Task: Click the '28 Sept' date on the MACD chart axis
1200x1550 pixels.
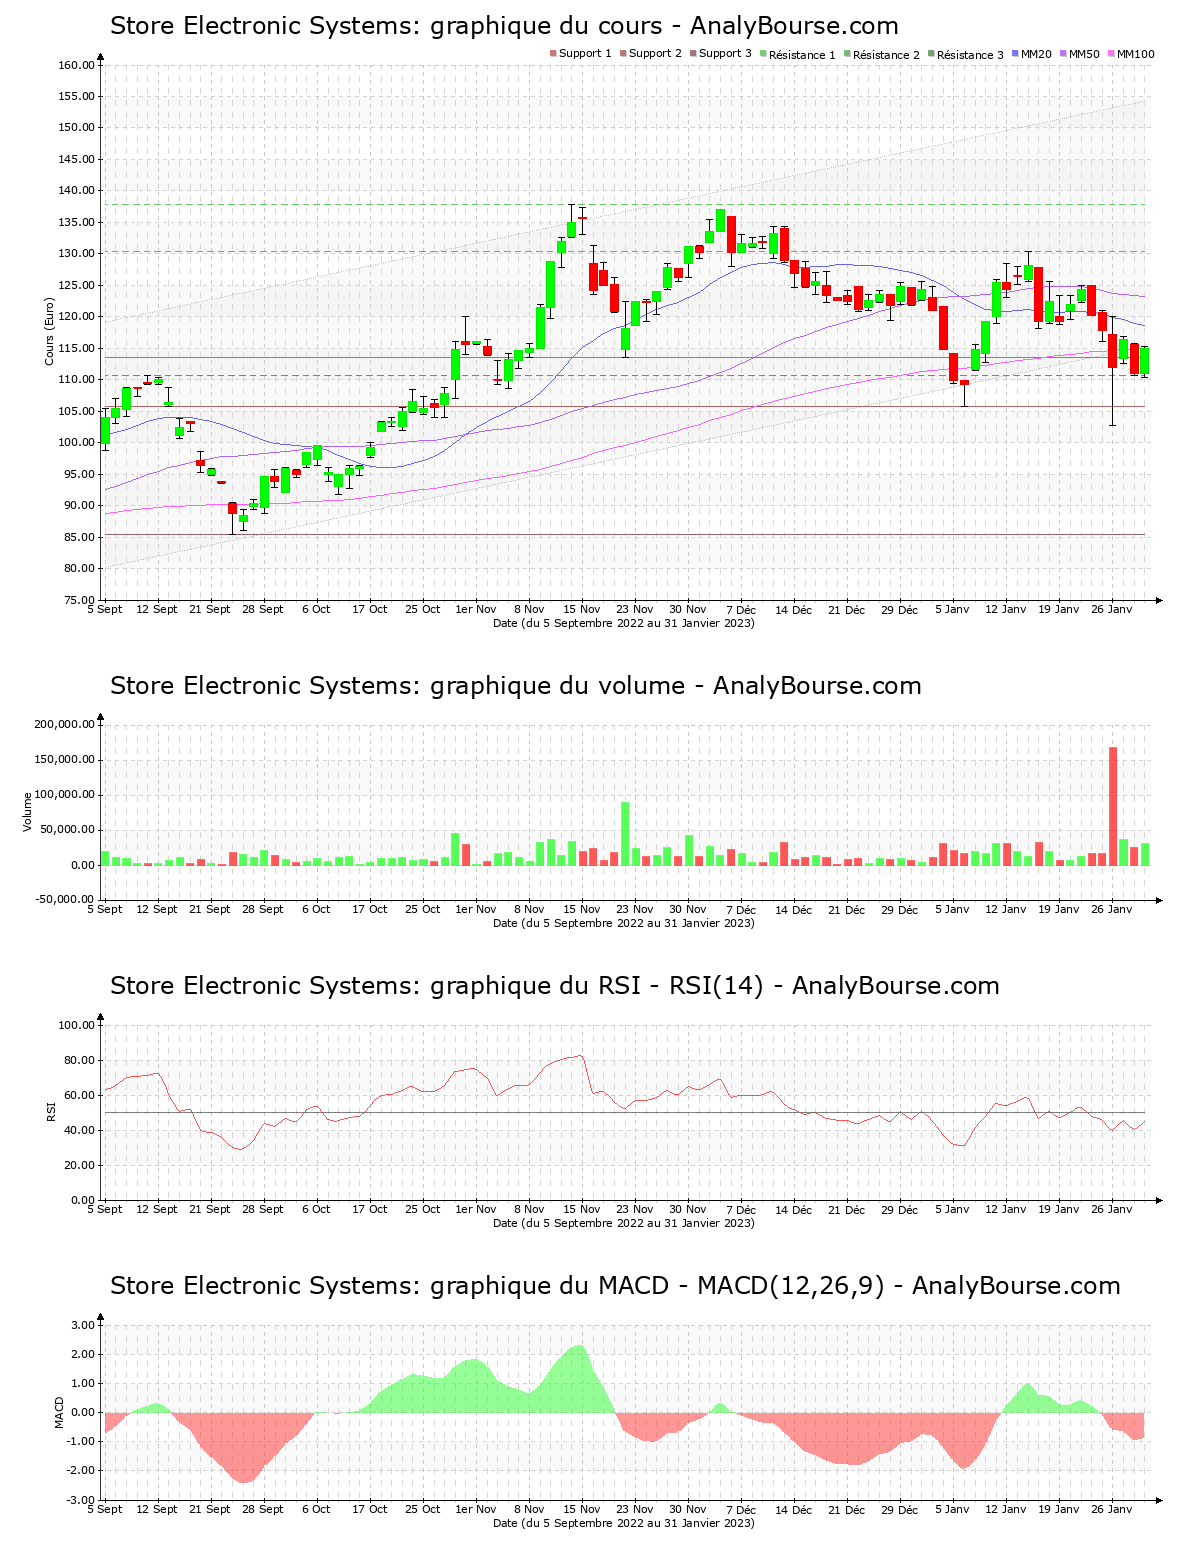Action: coord(263,1509)
